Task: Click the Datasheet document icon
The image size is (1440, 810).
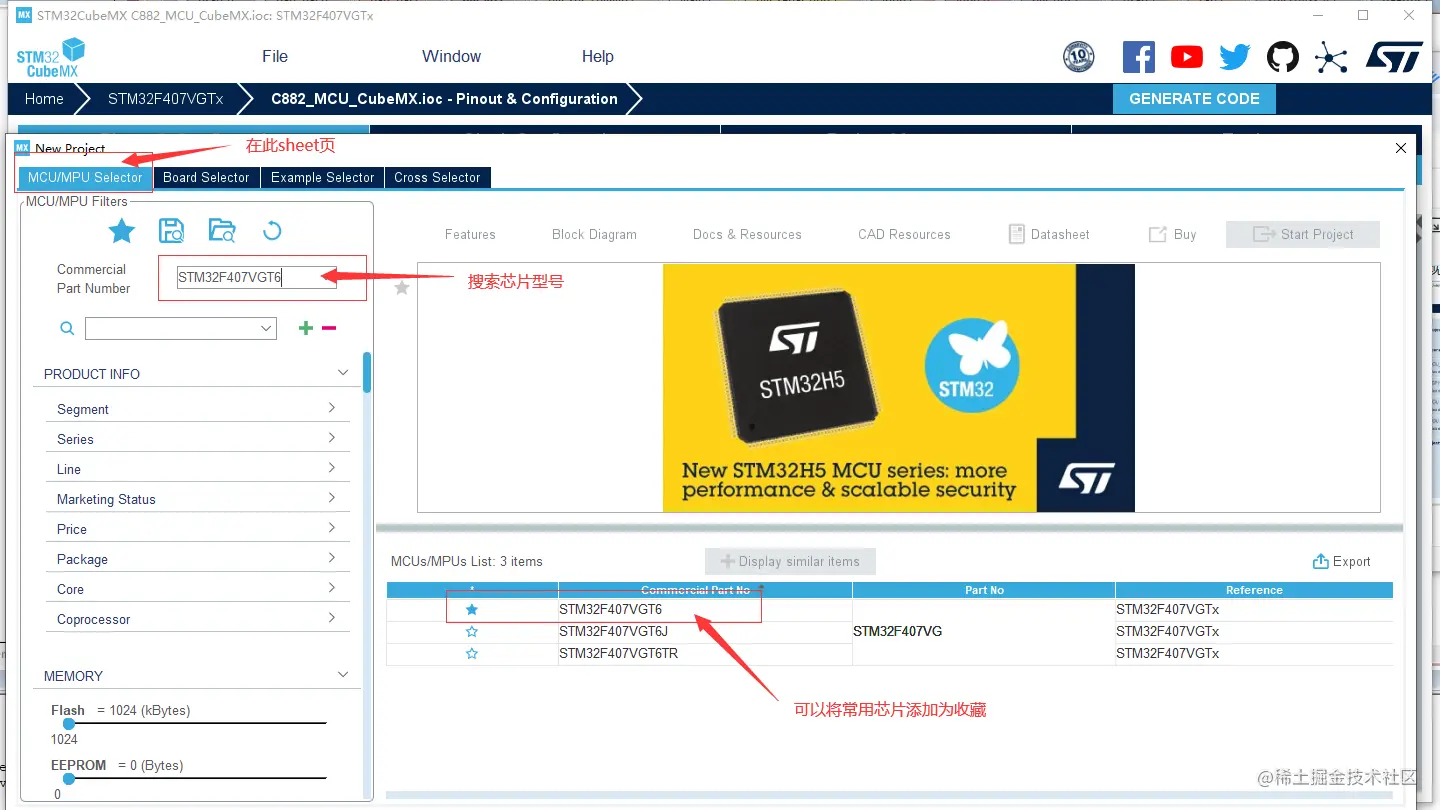Action: (x=1016, y=234)
